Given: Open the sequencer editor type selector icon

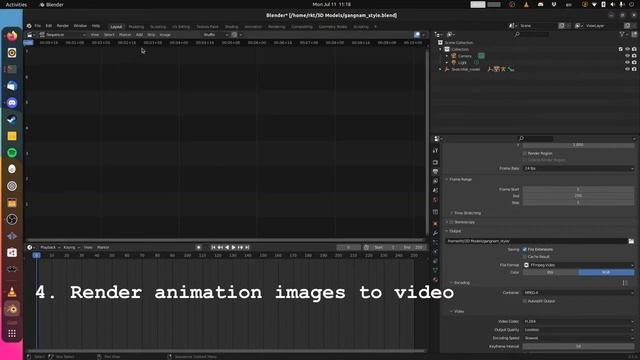Looking at the screenshot, I should pyautogui.click(x=30, y=35).
